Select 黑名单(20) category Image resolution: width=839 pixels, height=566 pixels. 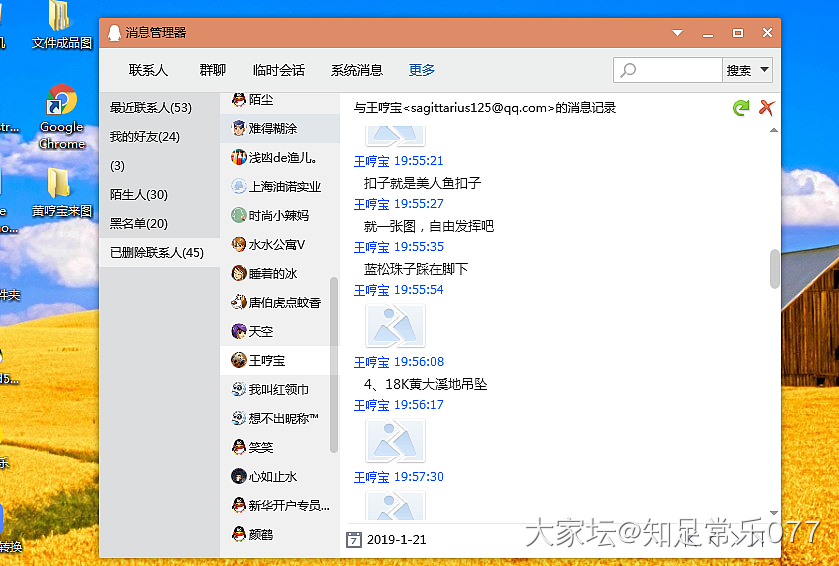(x=139, y=224)
